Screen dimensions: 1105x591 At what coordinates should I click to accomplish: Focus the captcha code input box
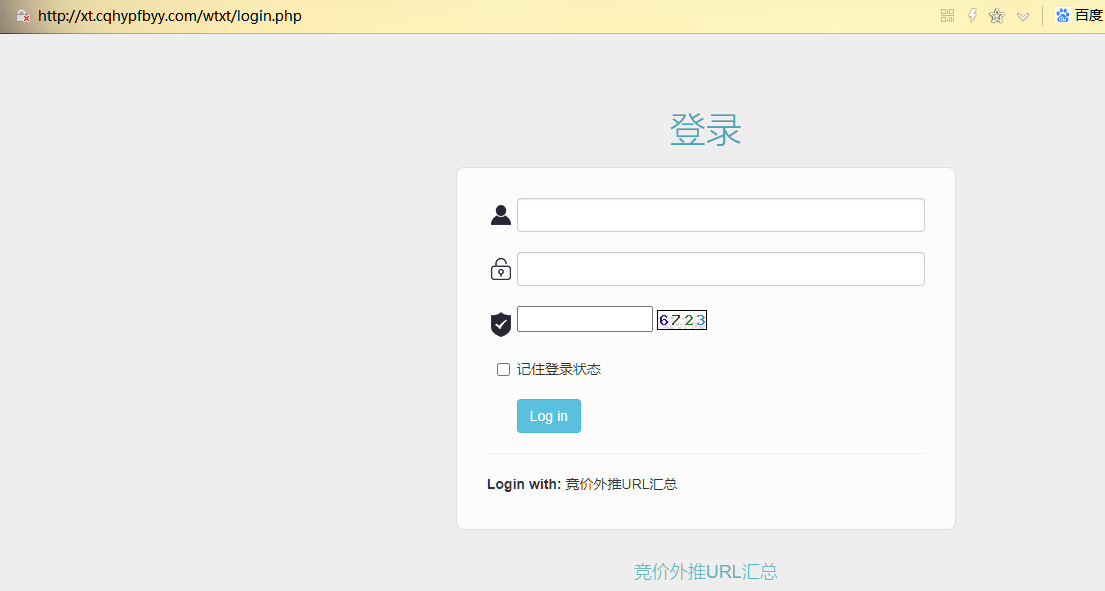[x=584, y=319]
